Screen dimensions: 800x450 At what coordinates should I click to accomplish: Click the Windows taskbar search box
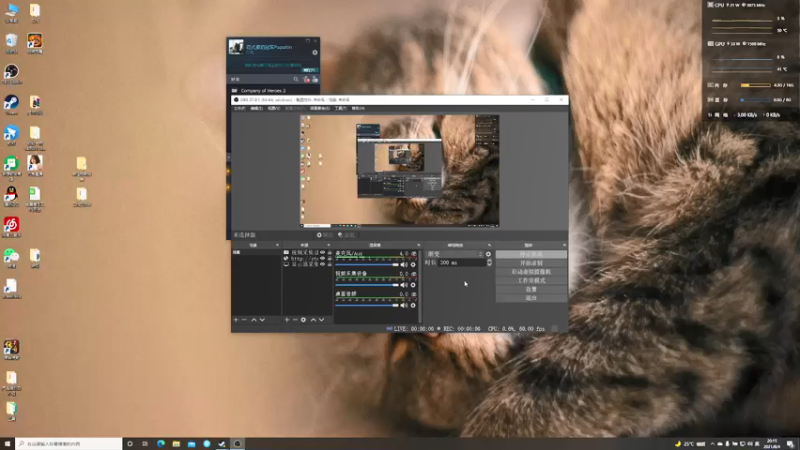click(68, 444)
